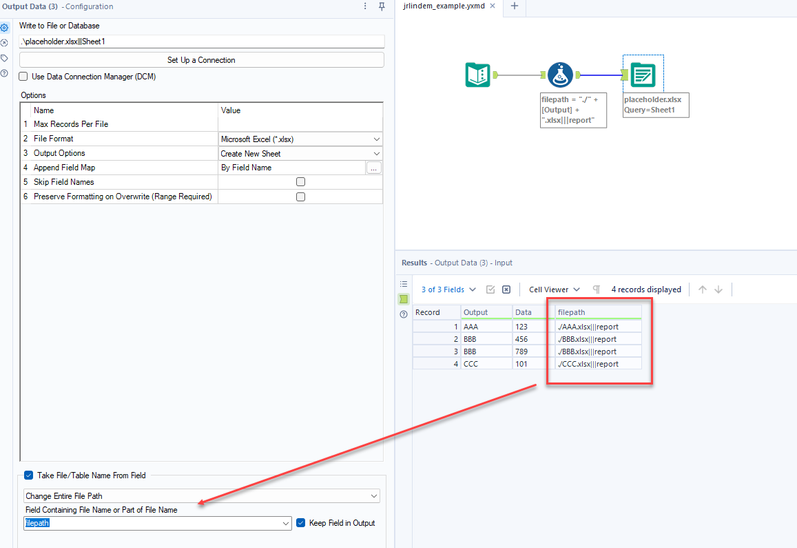Click the Value column header in Options
The width and height of the screenshot is (797, 548).
[x=231, y=110]
